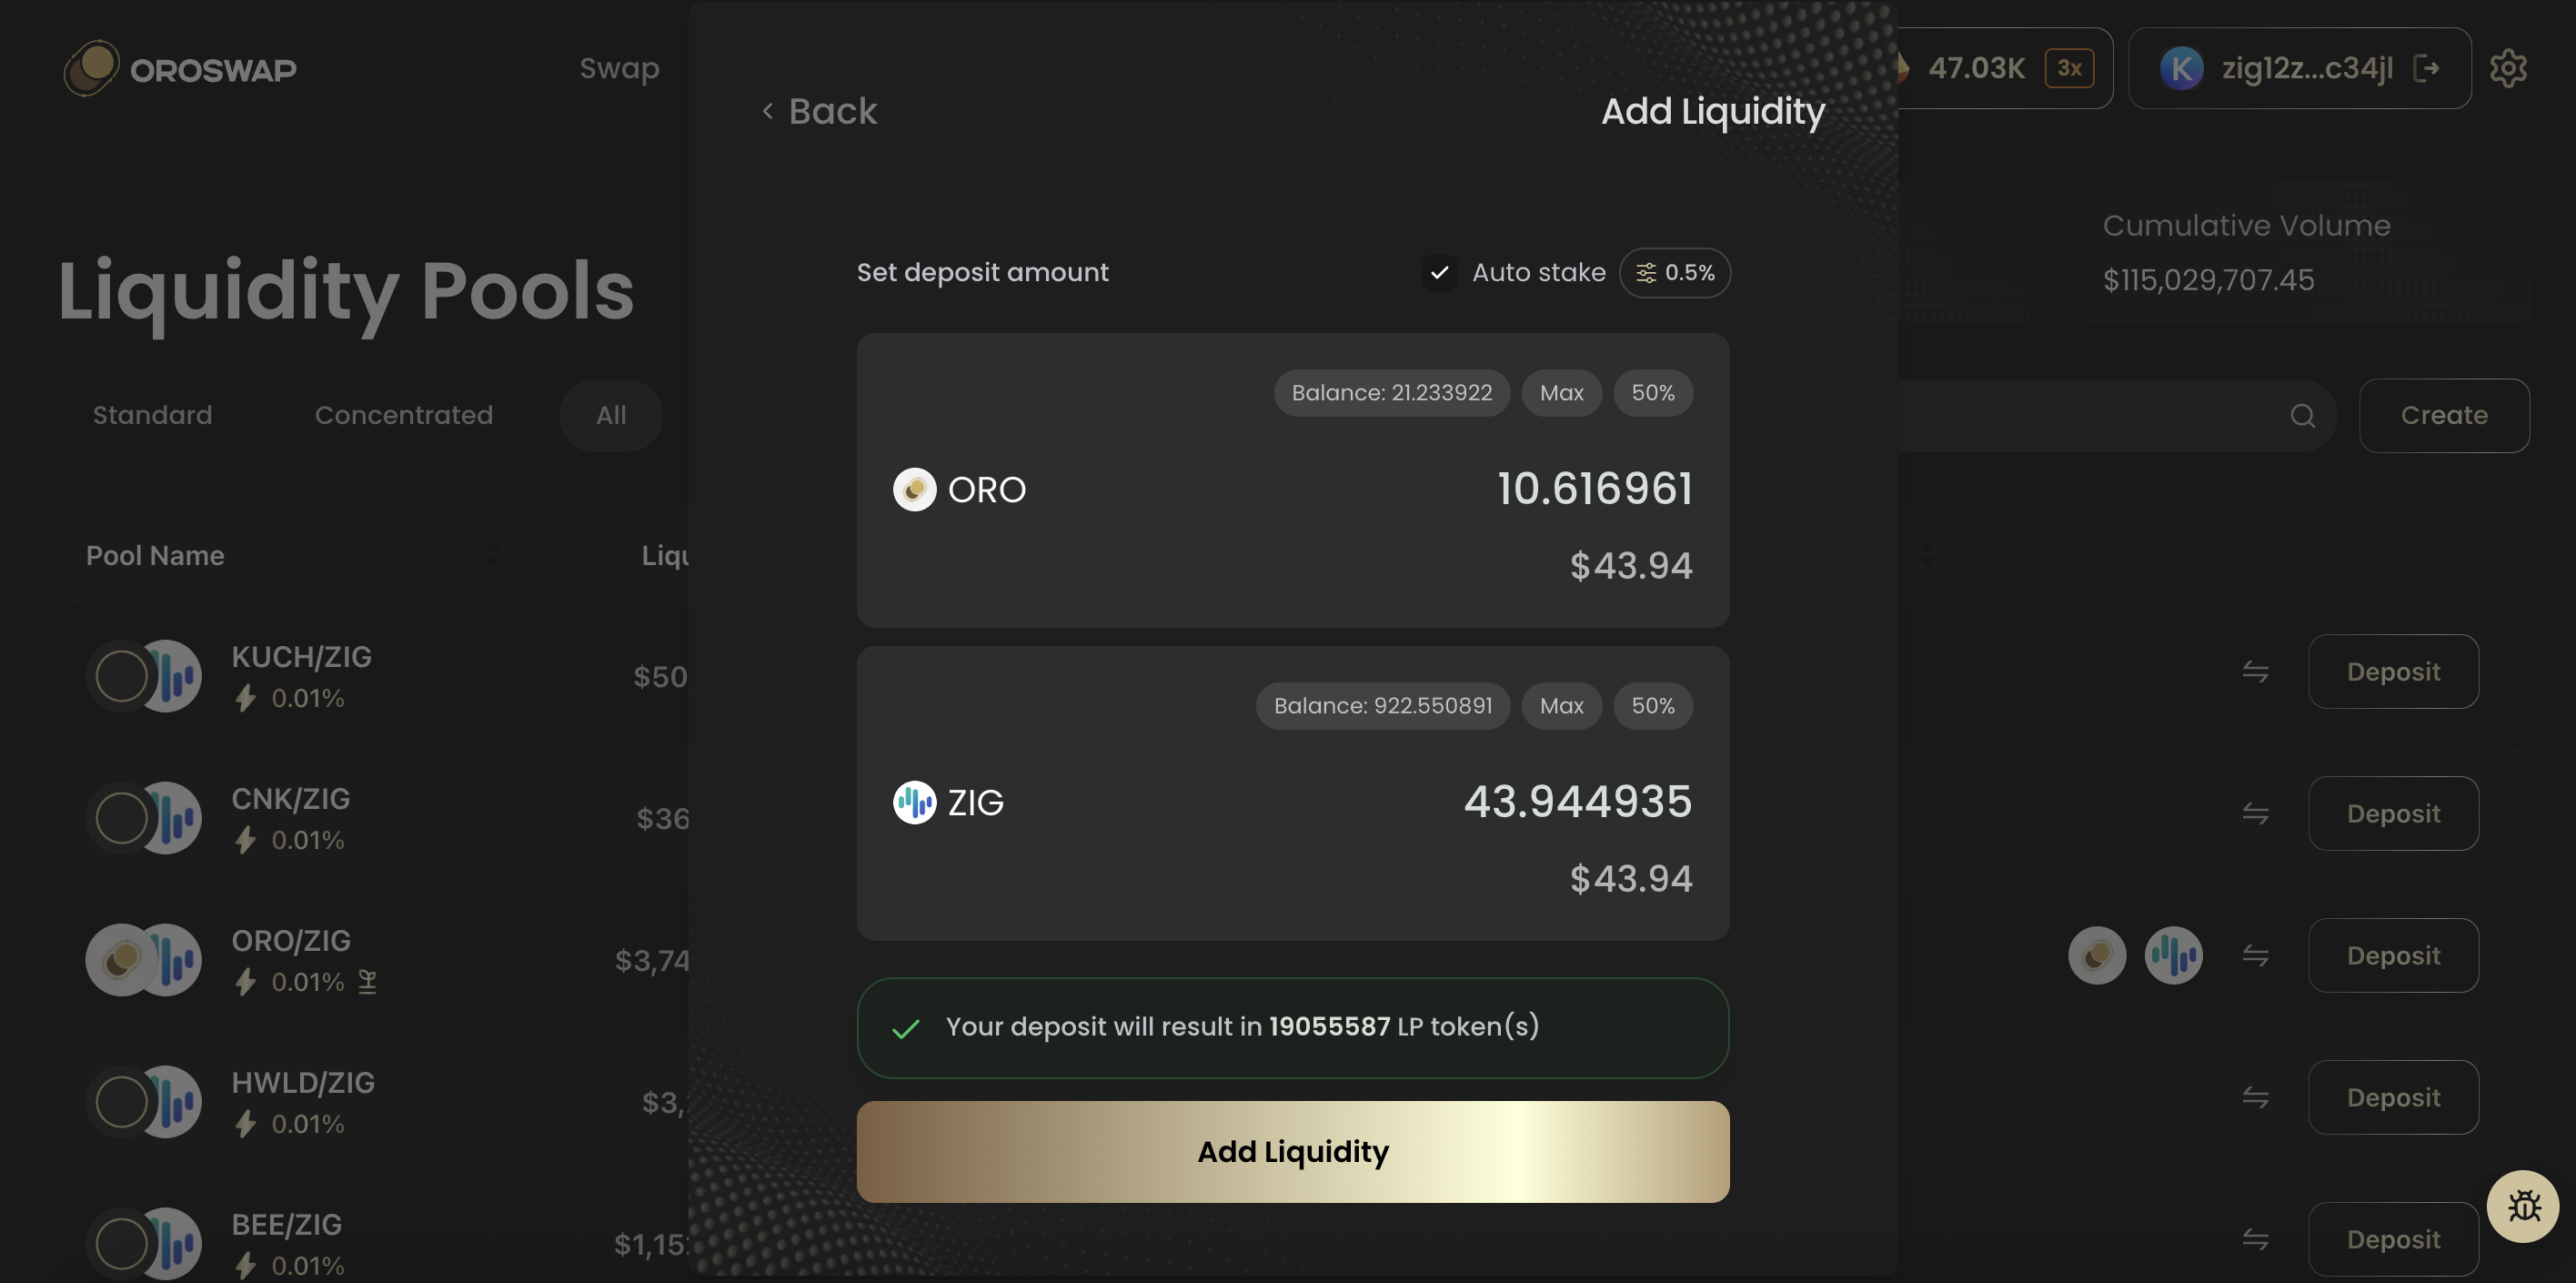Screen dimensions: 2576x1283
Task: Click the Create button
Action: tap(2444, 415)
